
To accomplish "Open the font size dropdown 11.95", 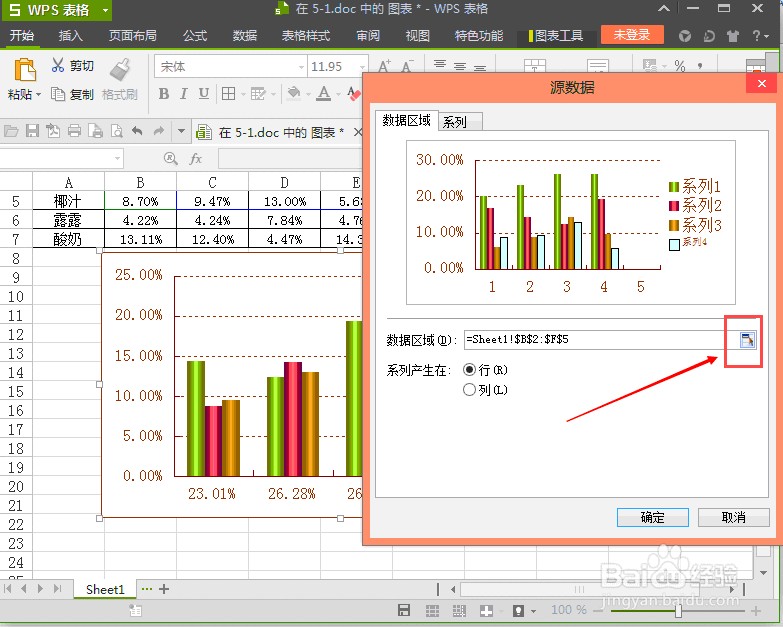I will [362, 67].
